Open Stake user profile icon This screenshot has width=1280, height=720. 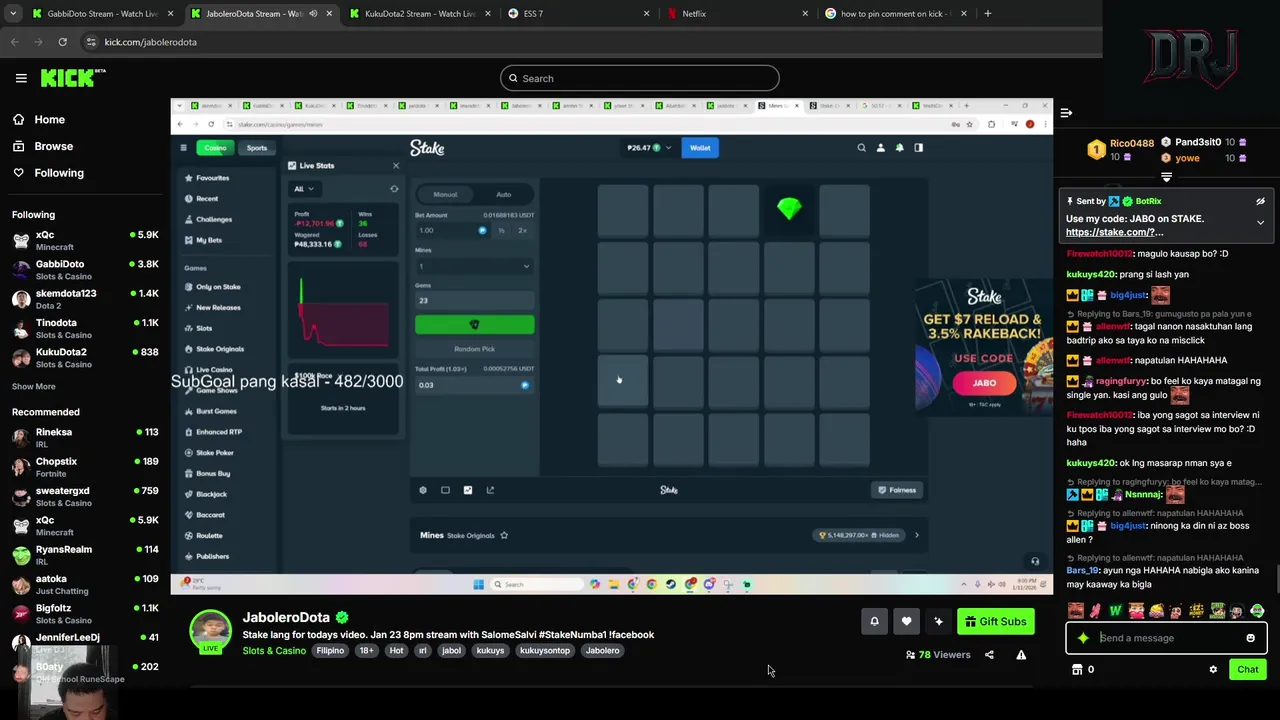point(880,148)
